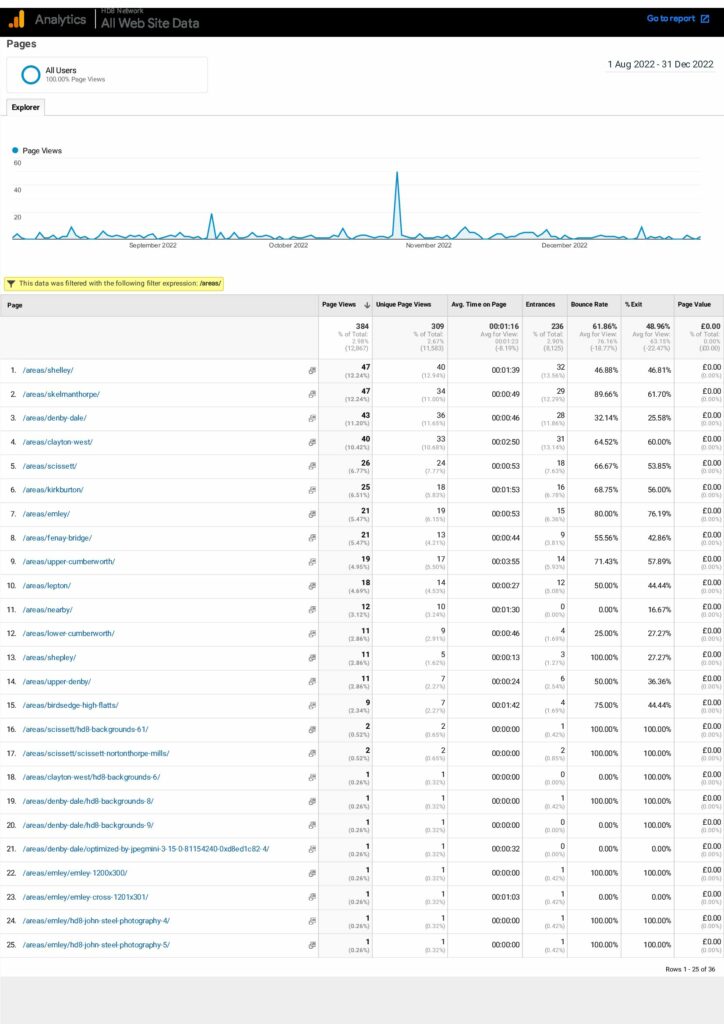Click the Google Analytics logo icon
The height and width of the screenshot is (1024, 724).
tap(17, 19)
